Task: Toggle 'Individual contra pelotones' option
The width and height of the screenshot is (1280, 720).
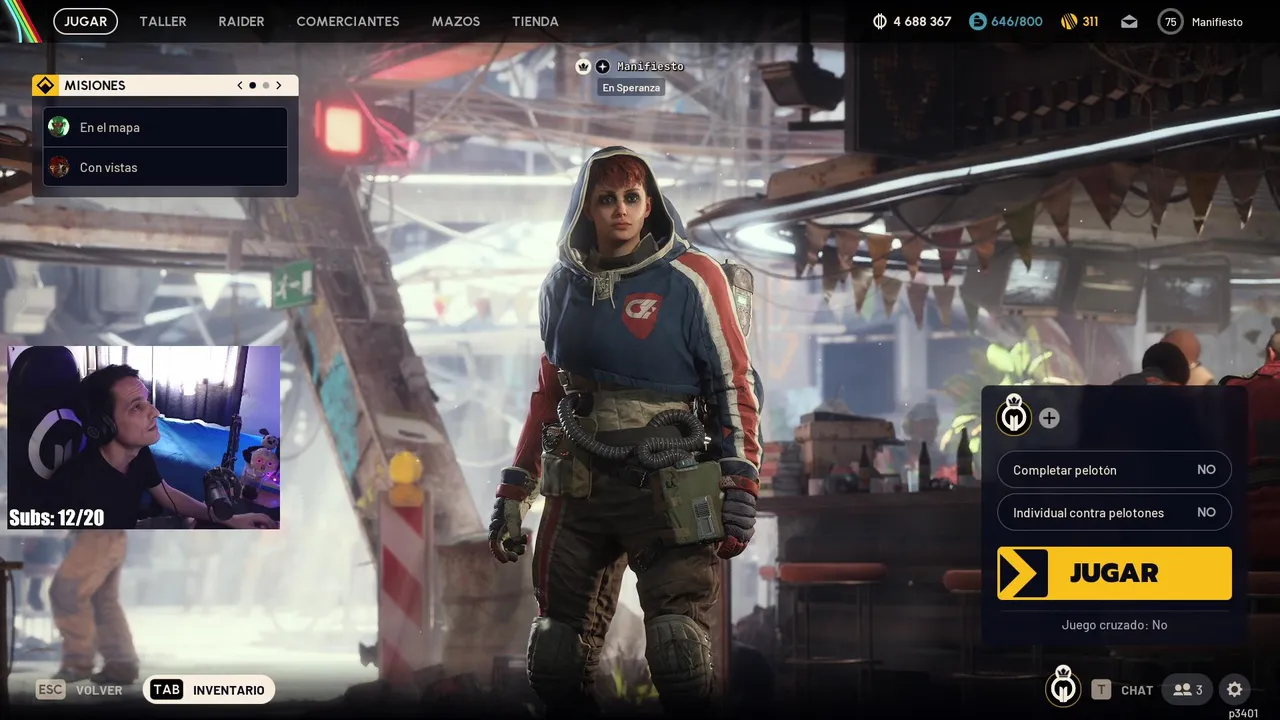Action: click(x=1114, y=512)
